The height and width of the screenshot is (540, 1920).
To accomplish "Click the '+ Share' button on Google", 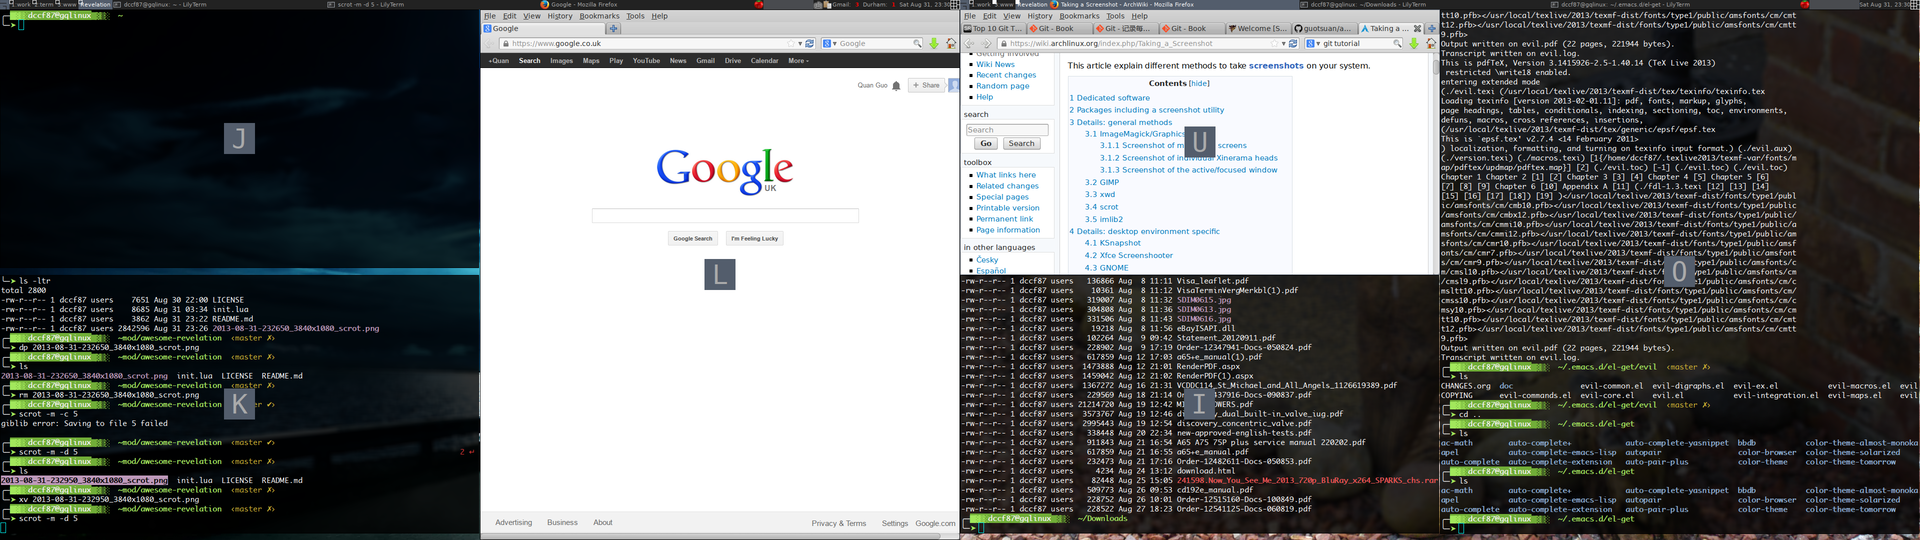I will point(926,86).
